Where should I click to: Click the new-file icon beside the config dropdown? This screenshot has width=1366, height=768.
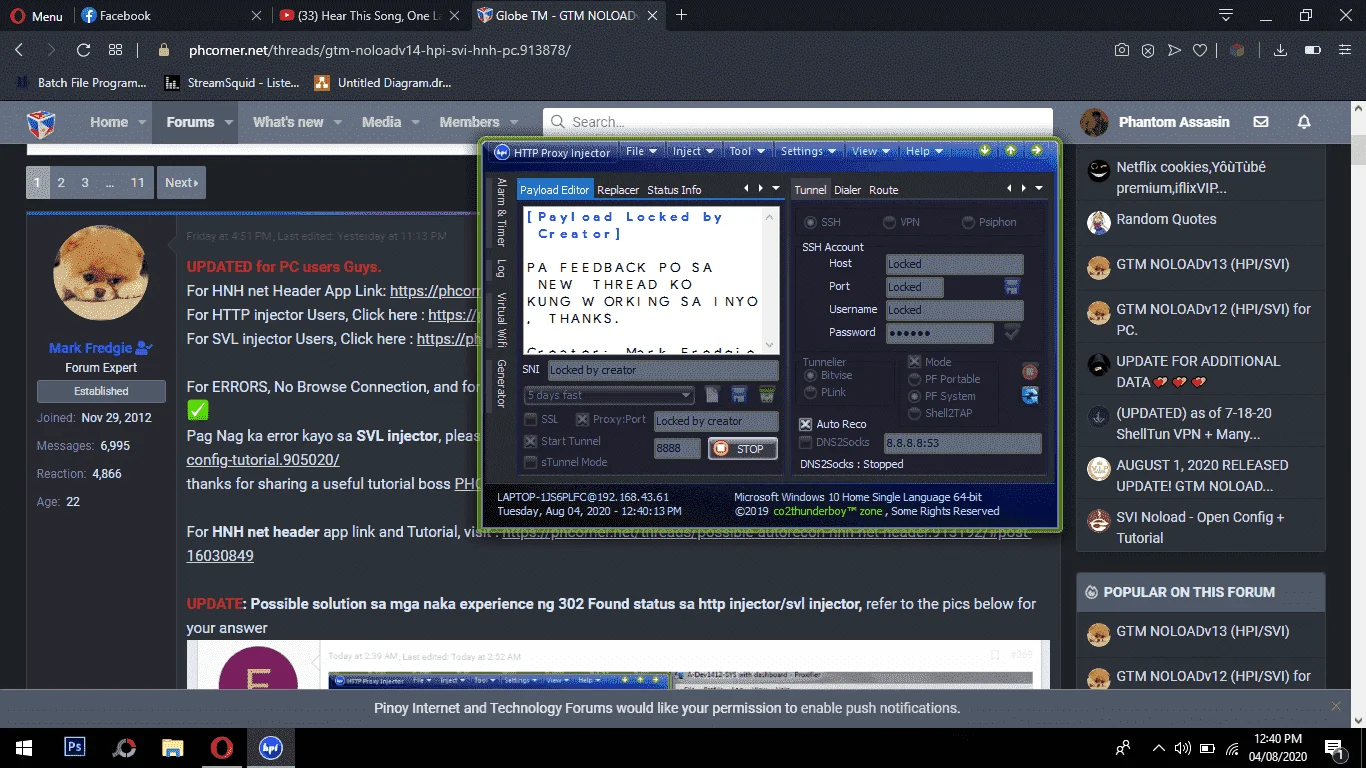coord(712,395)
